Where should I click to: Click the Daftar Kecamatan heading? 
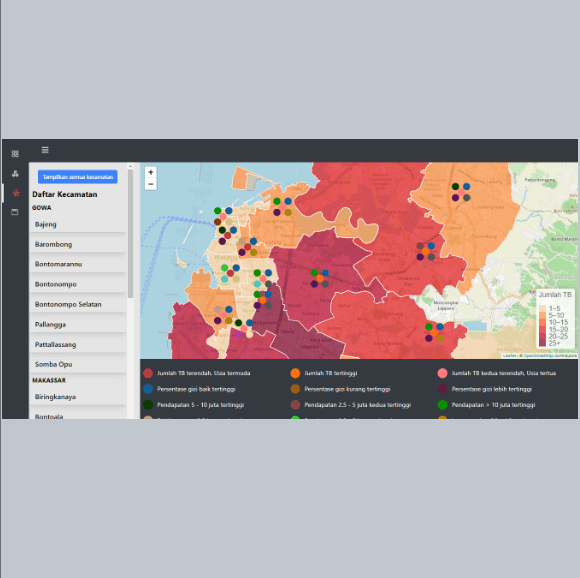click(x=65, y=195)
